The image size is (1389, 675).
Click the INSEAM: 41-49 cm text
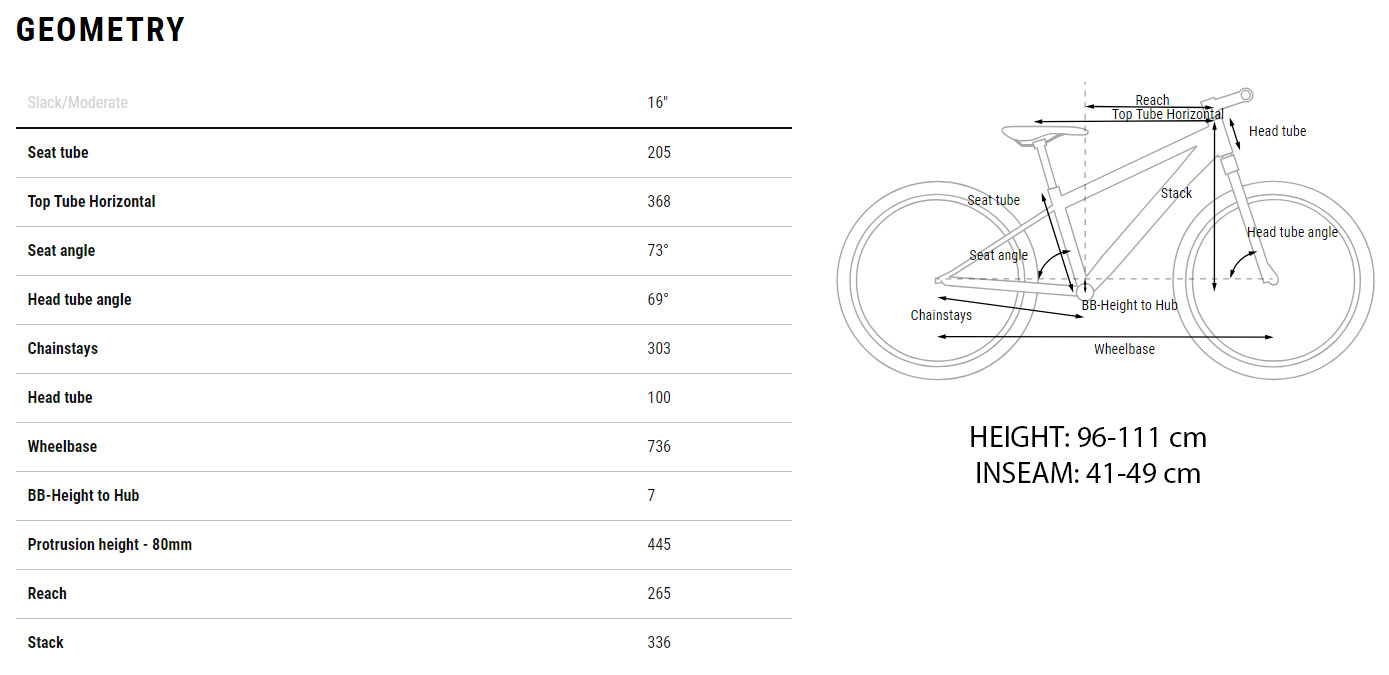1088,472
